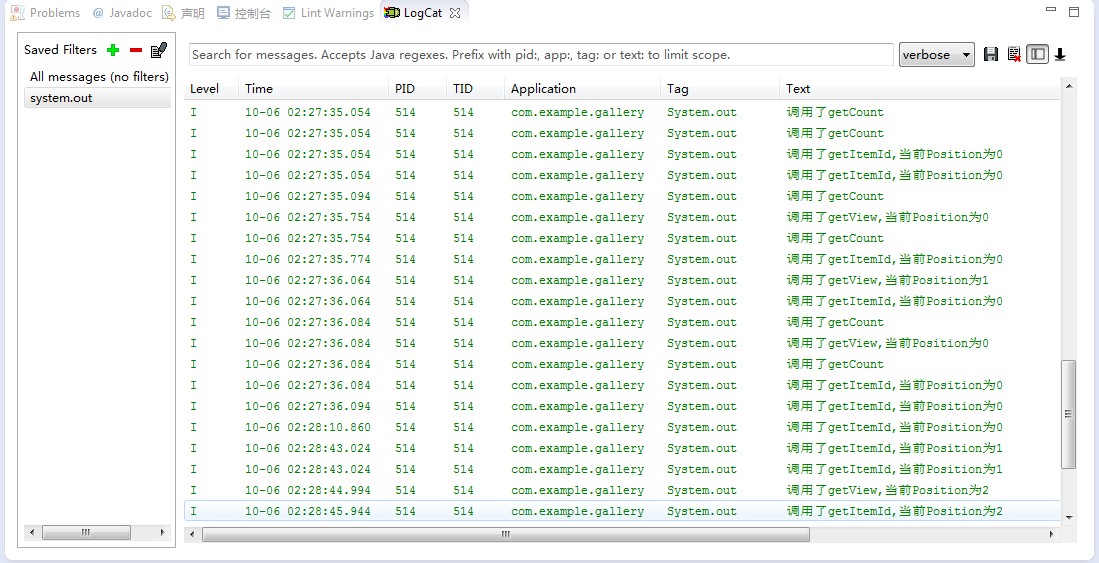Export selected log items to file

[990, 54]
